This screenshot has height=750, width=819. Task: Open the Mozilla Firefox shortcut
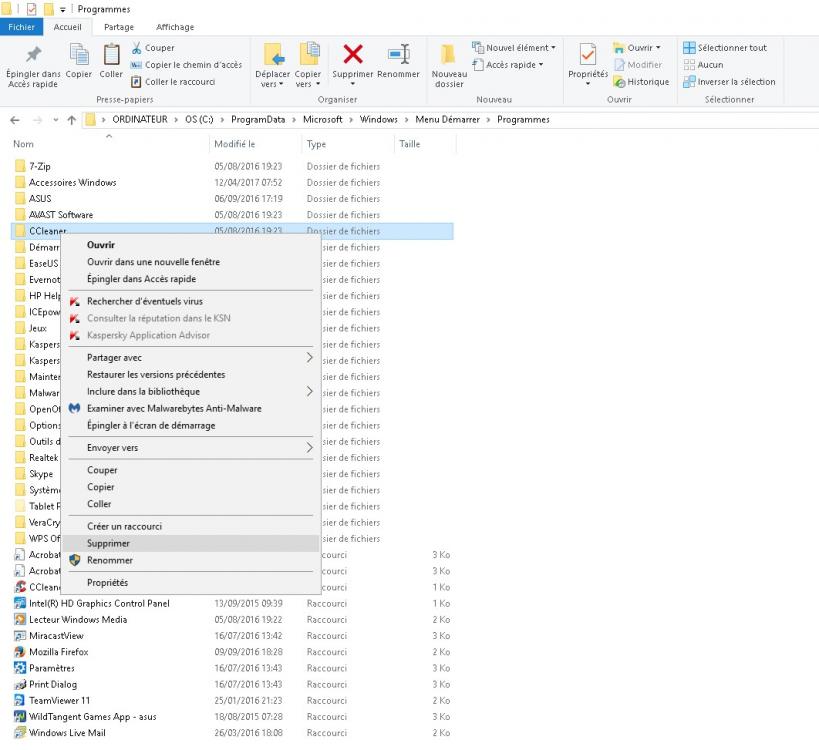pyautogui.click(x=58, y=652)
